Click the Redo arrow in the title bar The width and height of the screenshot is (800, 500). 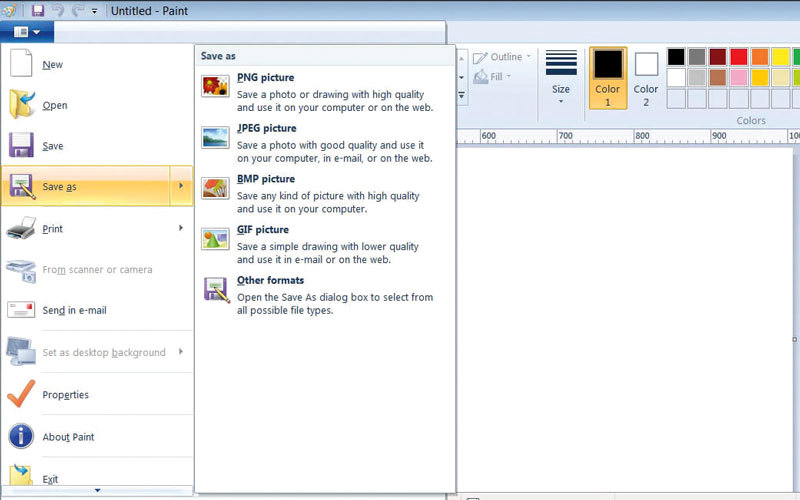click(76, 10)
